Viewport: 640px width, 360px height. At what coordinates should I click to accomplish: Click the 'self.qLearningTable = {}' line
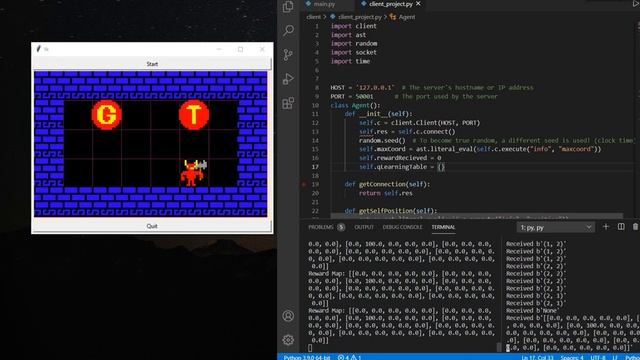pos(402,167)
